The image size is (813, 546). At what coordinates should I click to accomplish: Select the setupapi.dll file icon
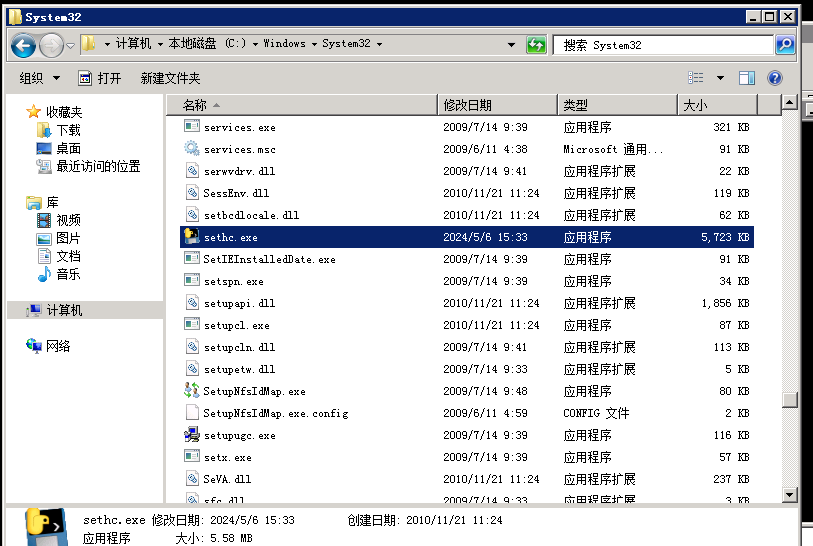pos(192,302)
